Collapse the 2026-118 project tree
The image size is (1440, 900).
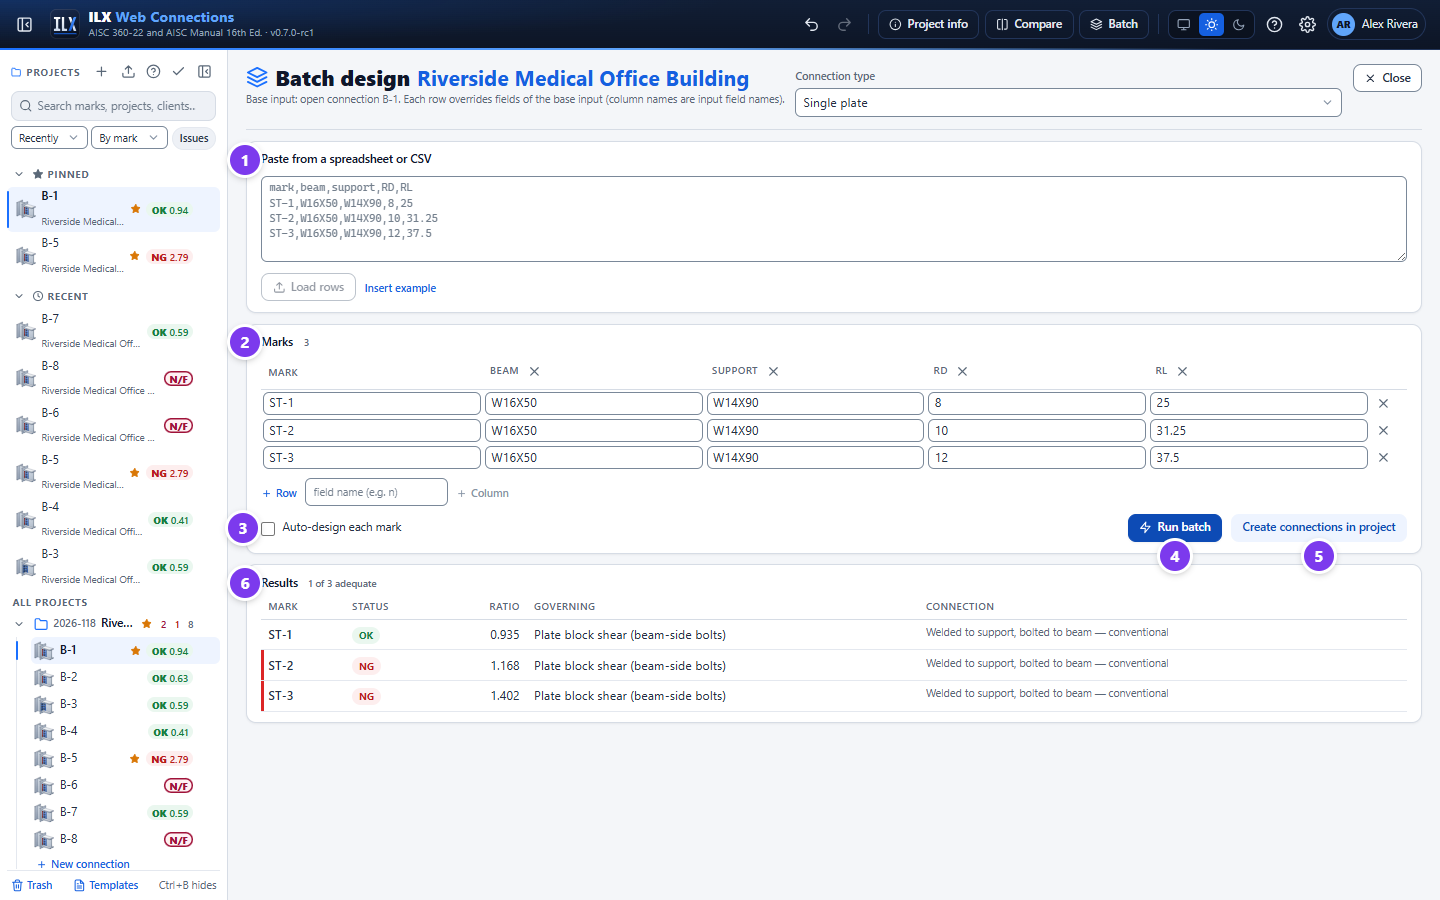tap(19, 624)
